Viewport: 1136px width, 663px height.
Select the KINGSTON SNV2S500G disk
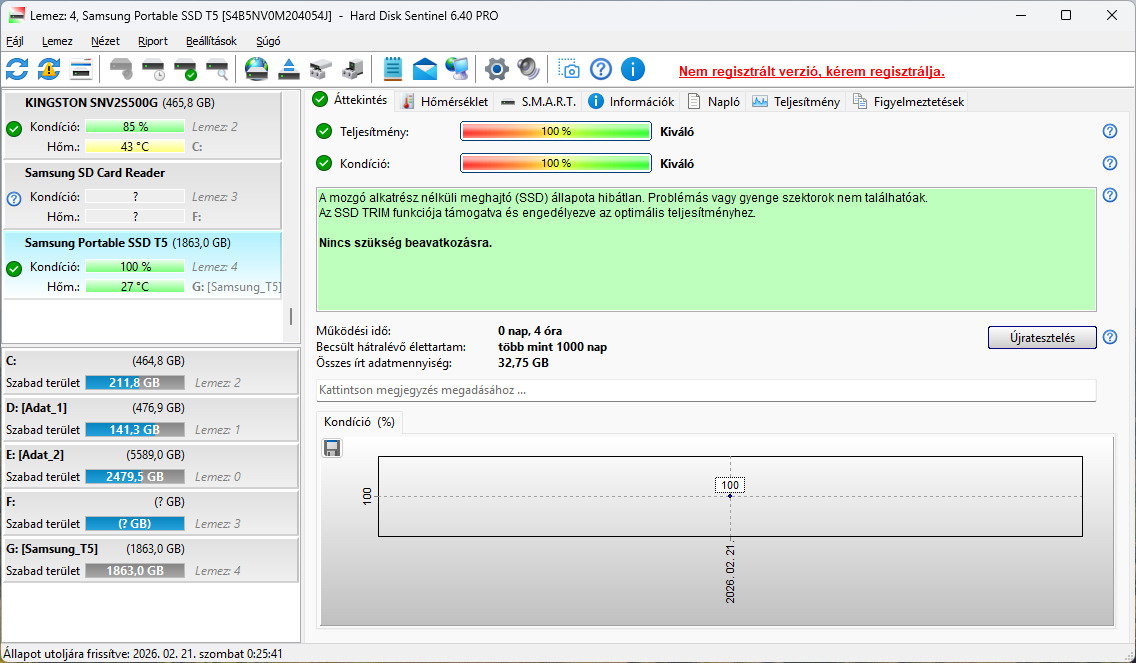(143, 125)
